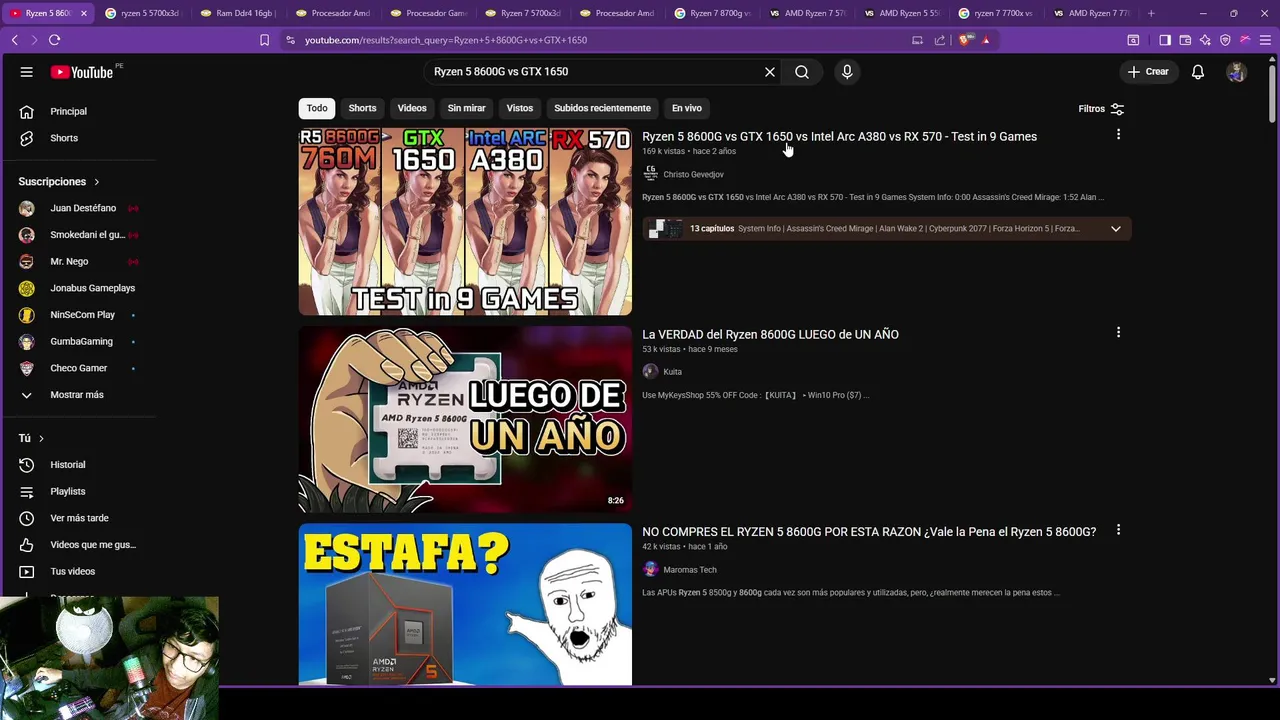Open Christo Gevedjov channel
Screen dimensions: 1280x720
[693, 174]
